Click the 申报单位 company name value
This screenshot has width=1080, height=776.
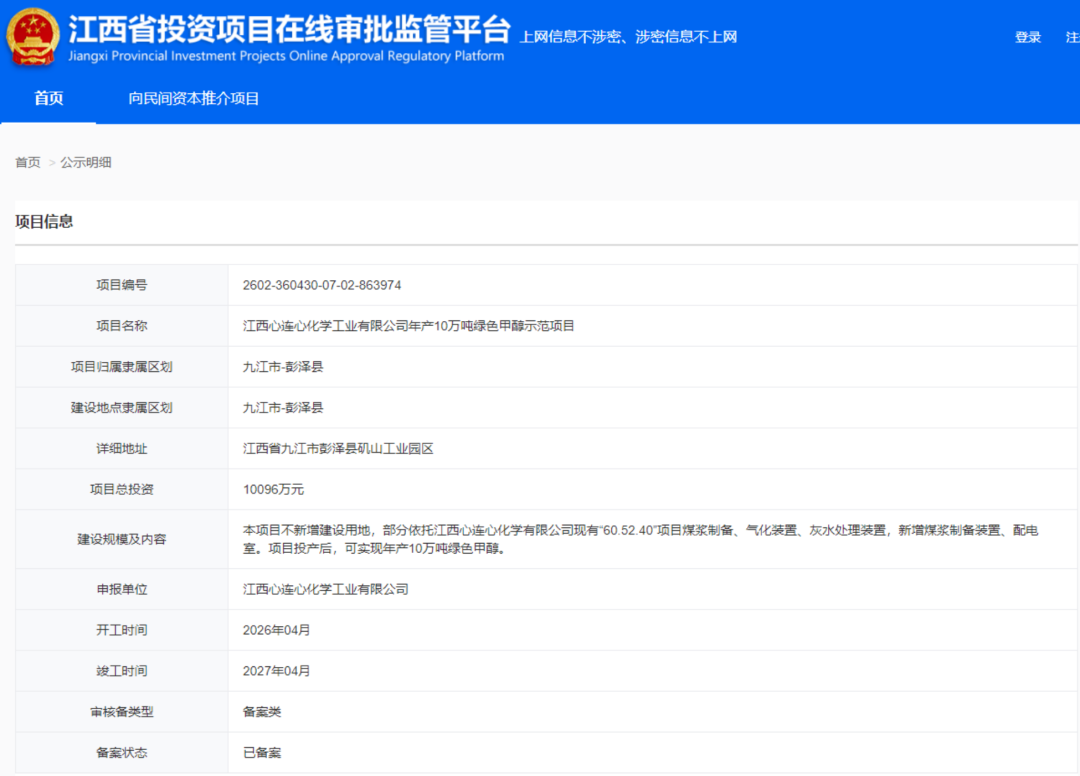click(325, 589)
